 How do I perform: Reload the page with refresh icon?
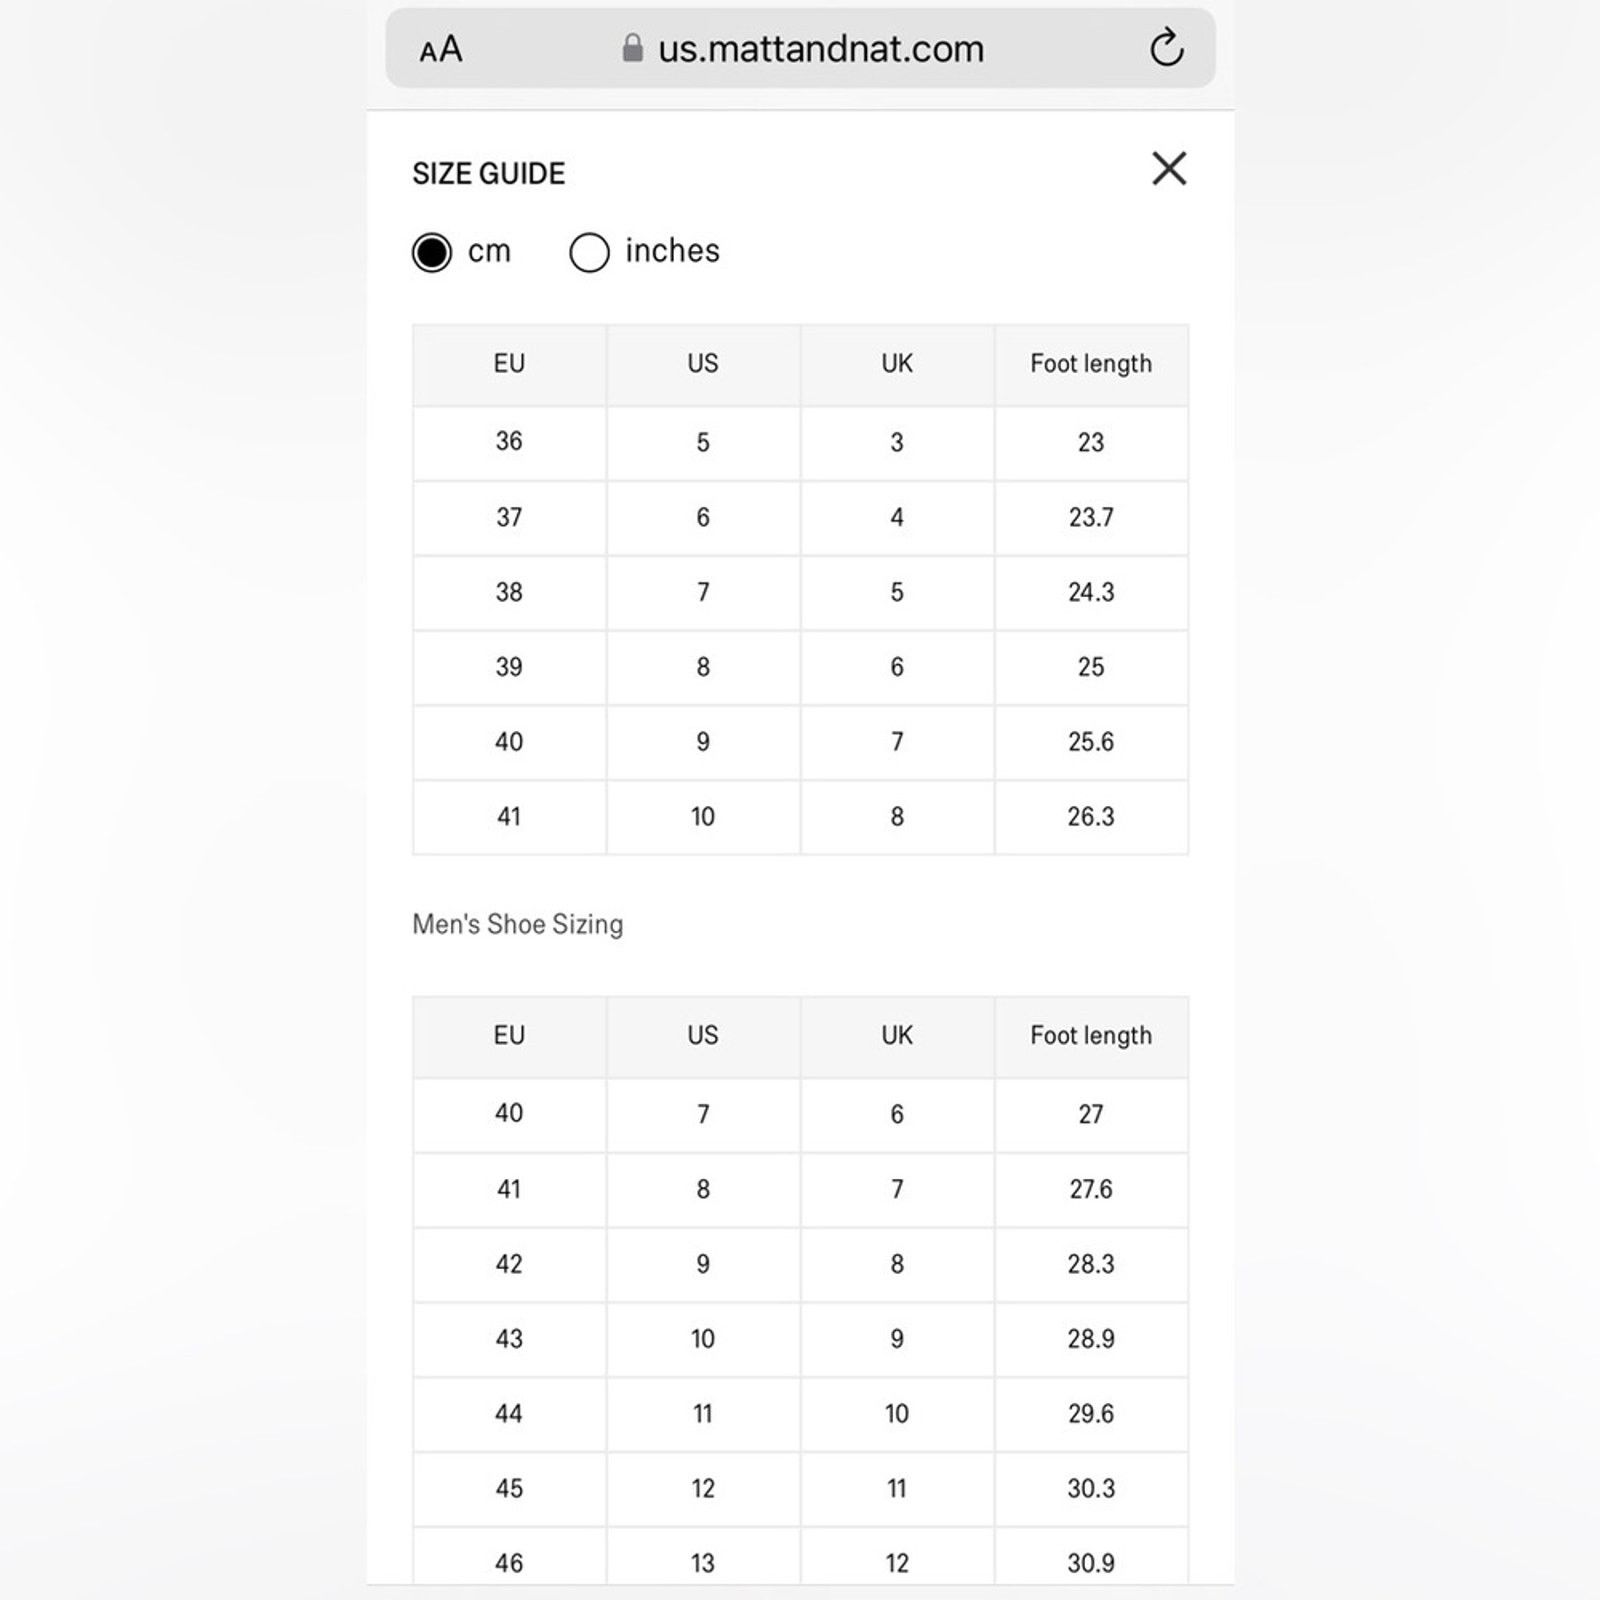pos(1166,48)
